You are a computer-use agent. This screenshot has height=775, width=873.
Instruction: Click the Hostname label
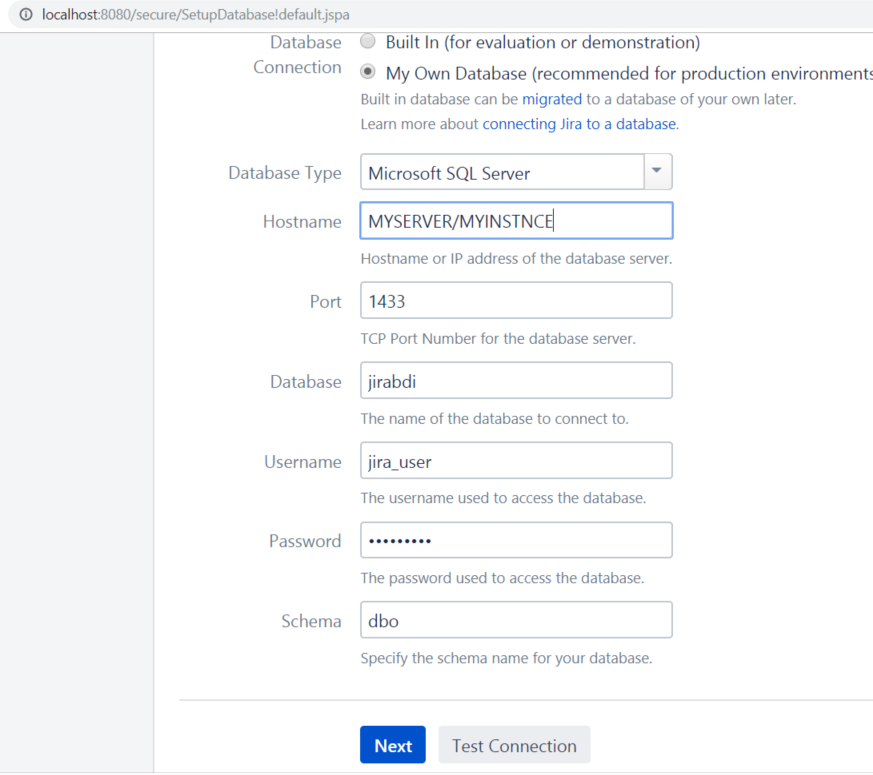pos(302,222)
